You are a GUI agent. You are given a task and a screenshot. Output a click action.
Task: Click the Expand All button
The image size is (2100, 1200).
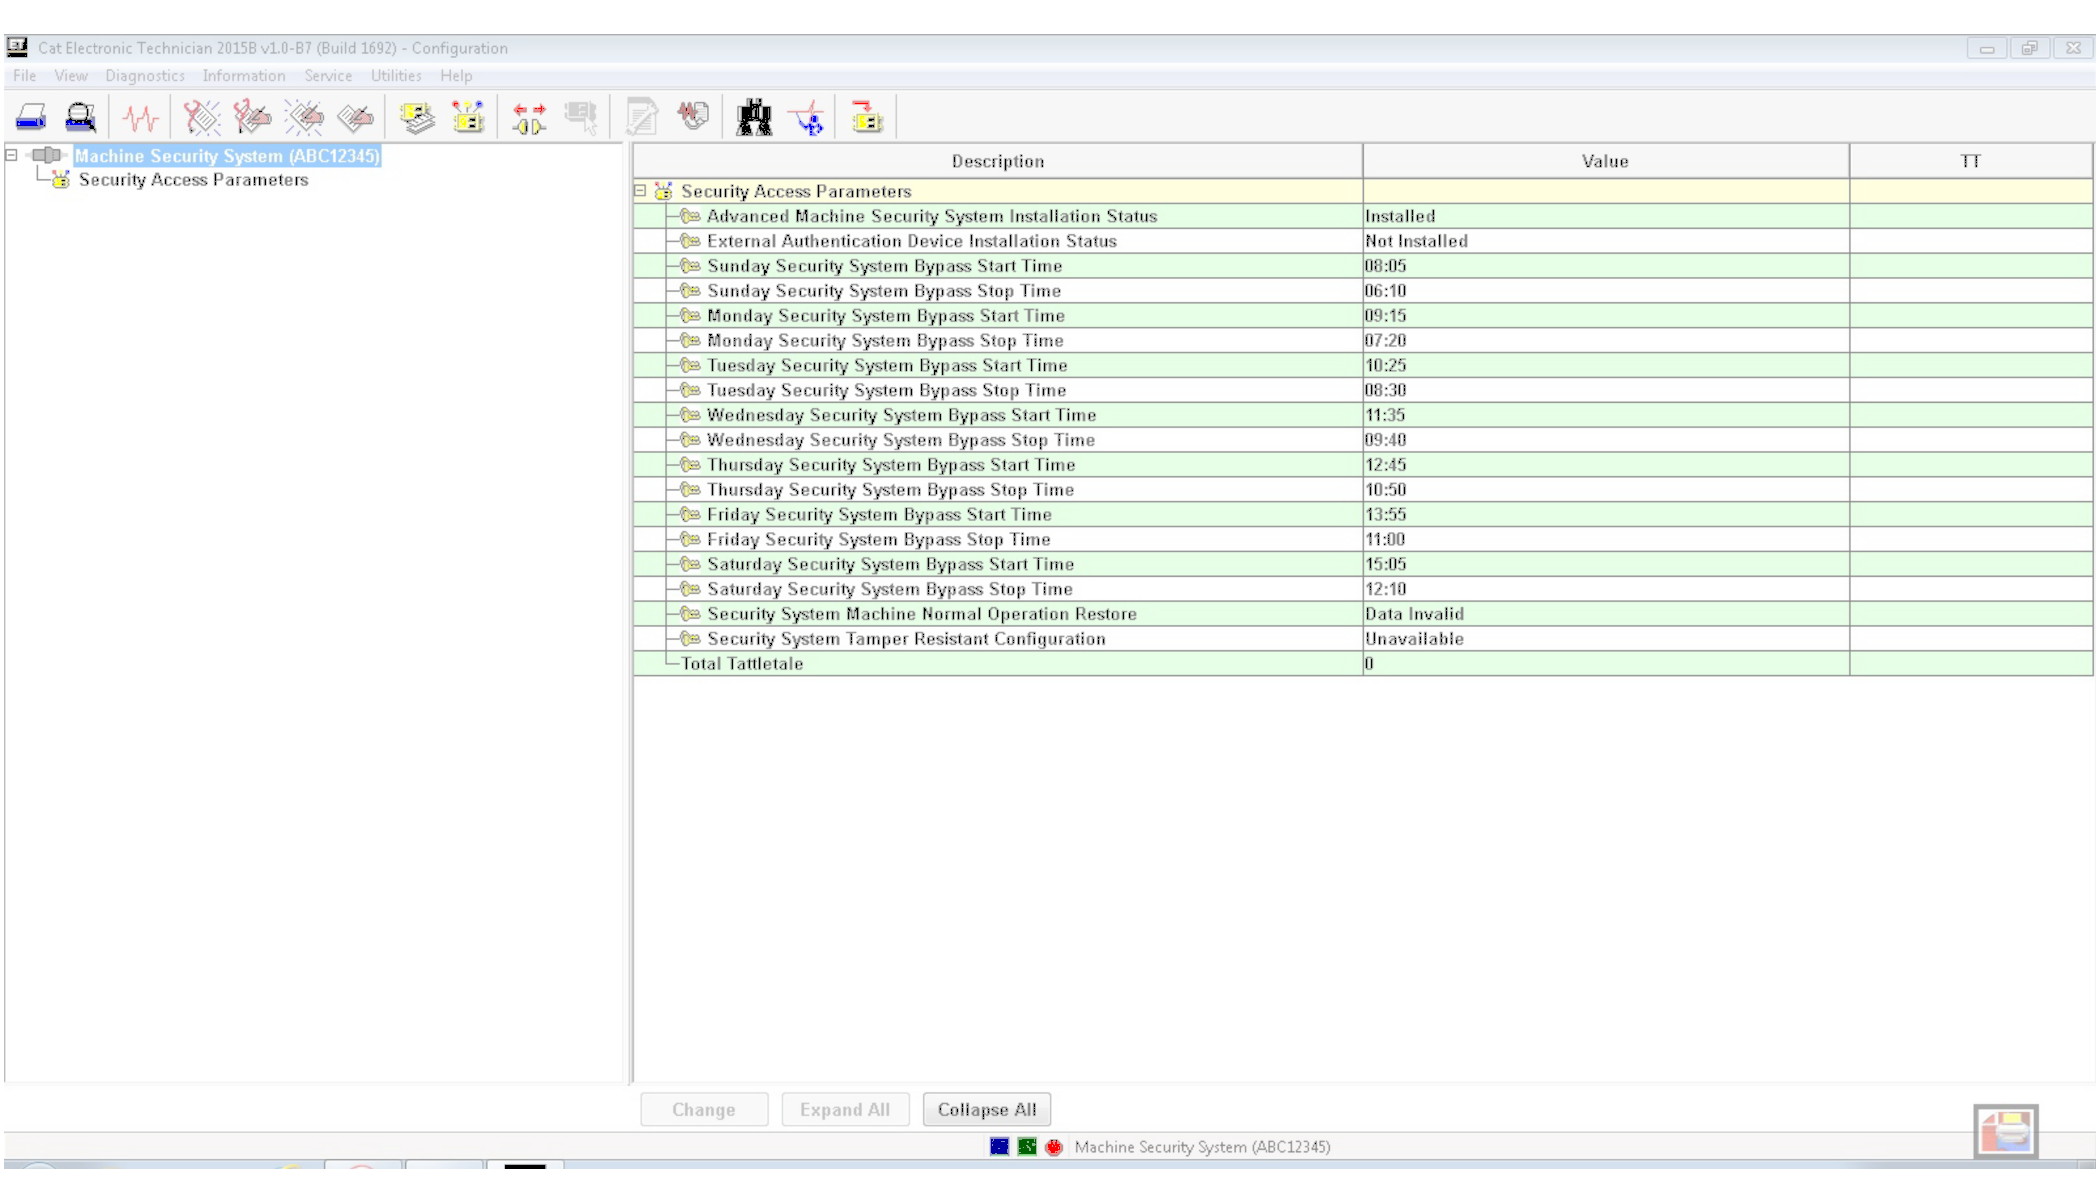click(x=845, y=1110)
